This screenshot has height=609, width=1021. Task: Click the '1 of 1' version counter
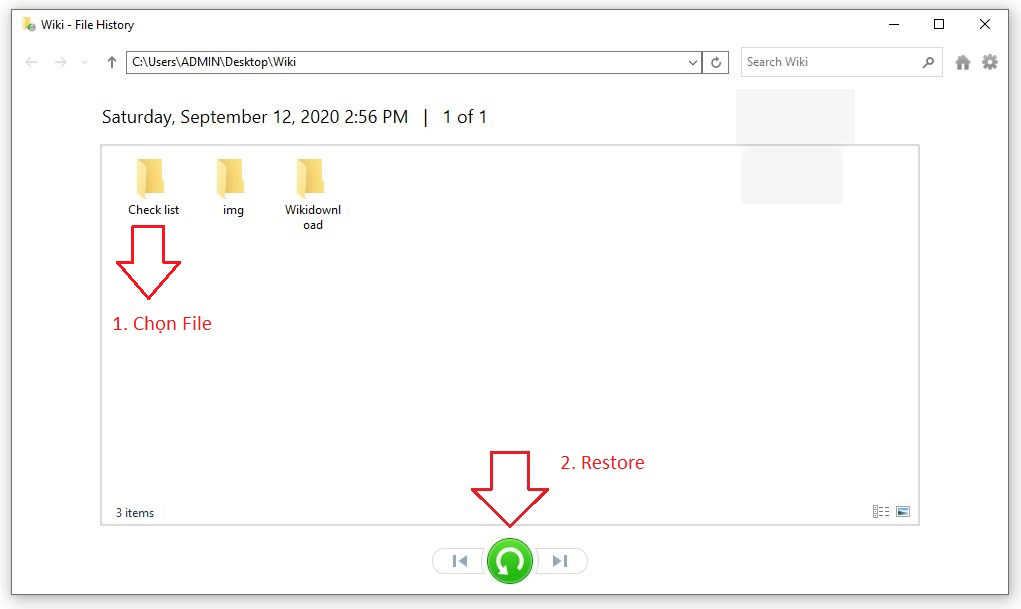point(464,117)
